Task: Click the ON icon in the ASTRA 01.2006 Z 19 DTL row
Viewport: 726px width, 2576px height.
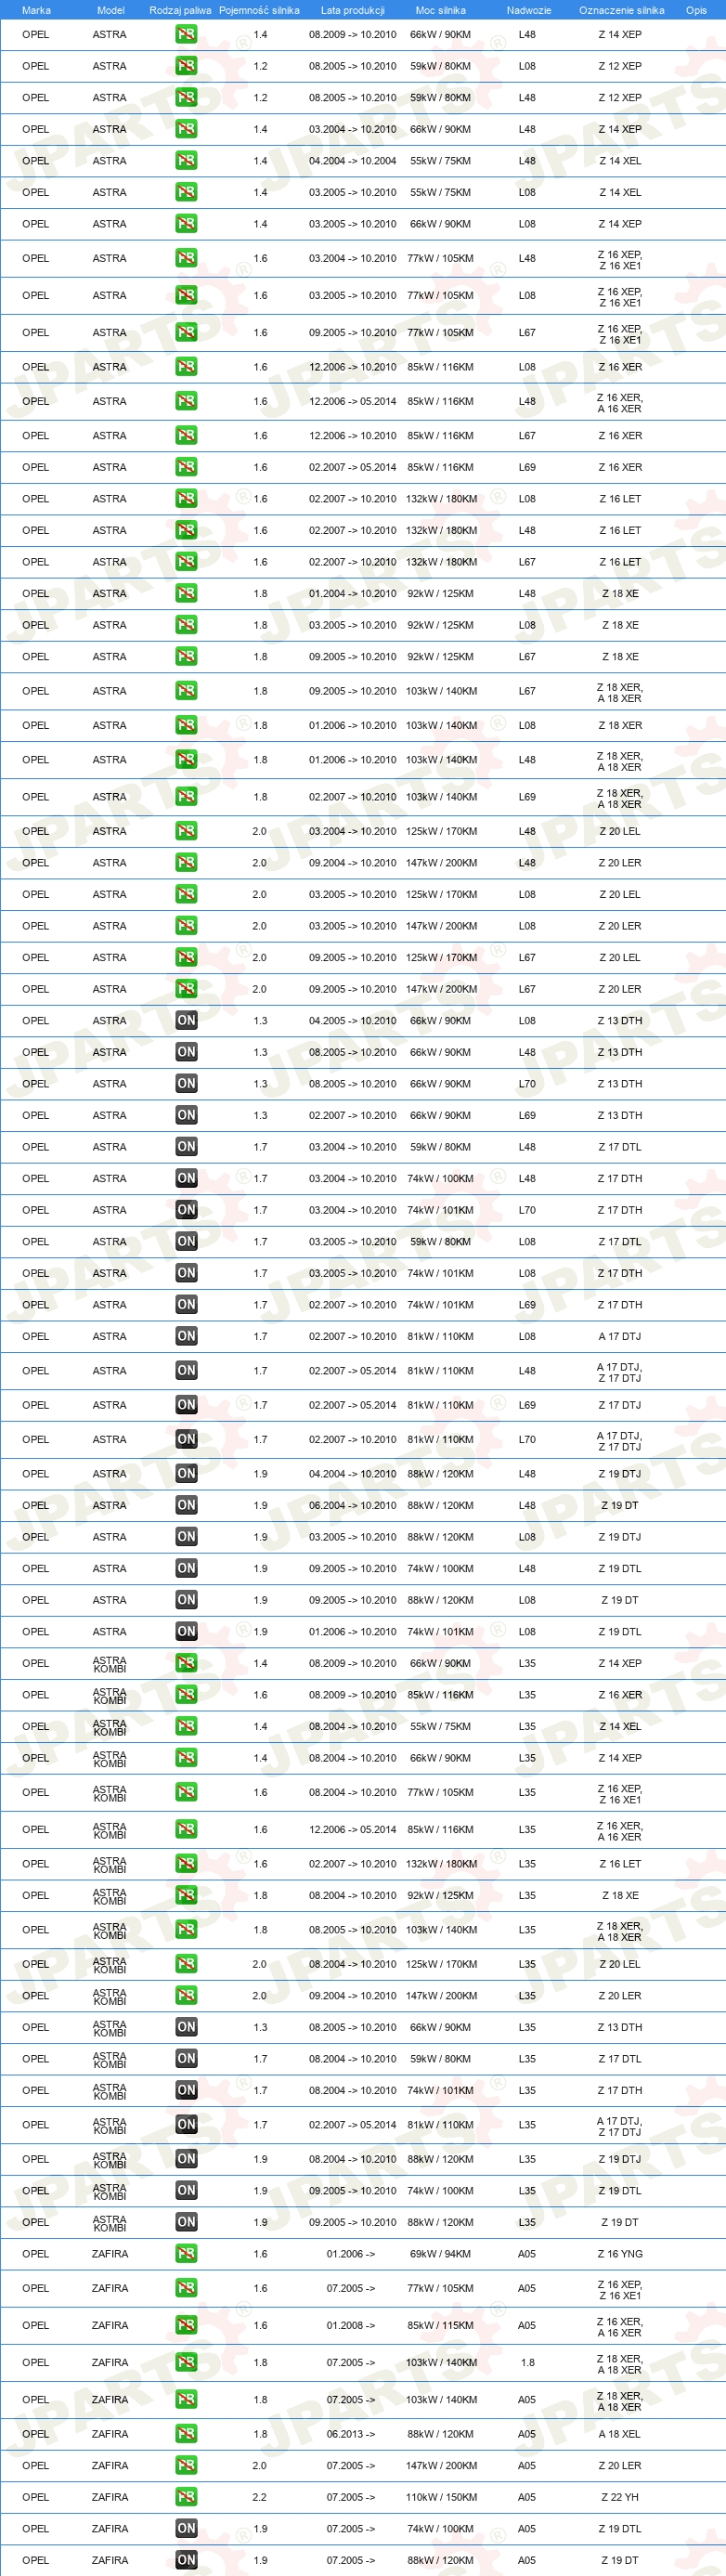Action: click(x=186, y=1631)
